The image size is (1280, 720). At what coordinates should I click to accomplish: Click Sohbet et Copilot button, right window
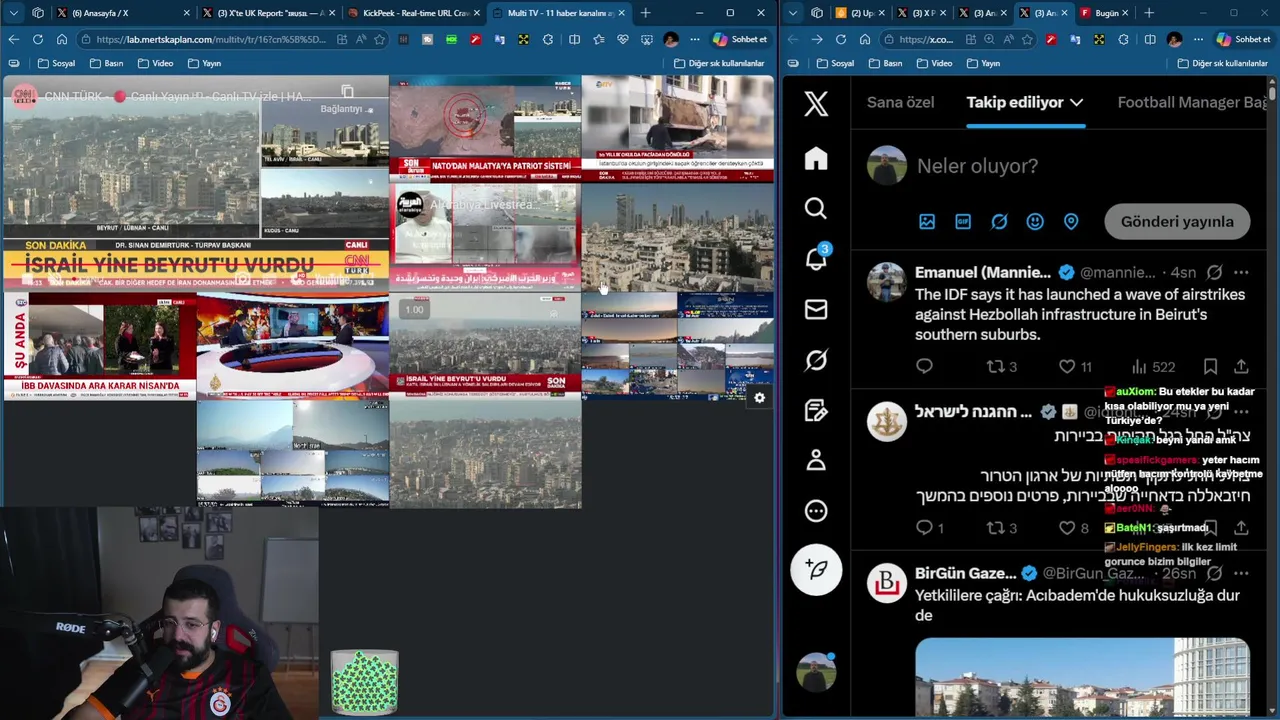click(x=1244, y=39)
